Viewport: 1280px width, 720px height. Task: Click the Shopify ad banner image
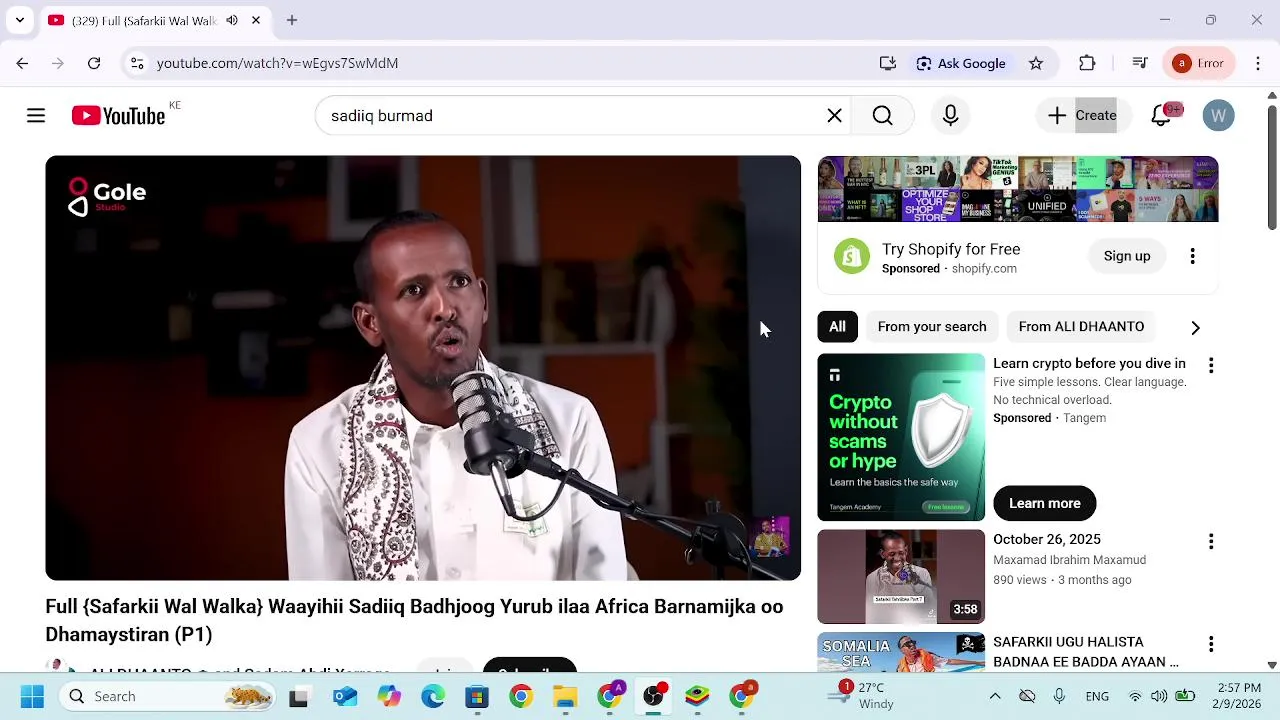click(x=1018, y=189)
